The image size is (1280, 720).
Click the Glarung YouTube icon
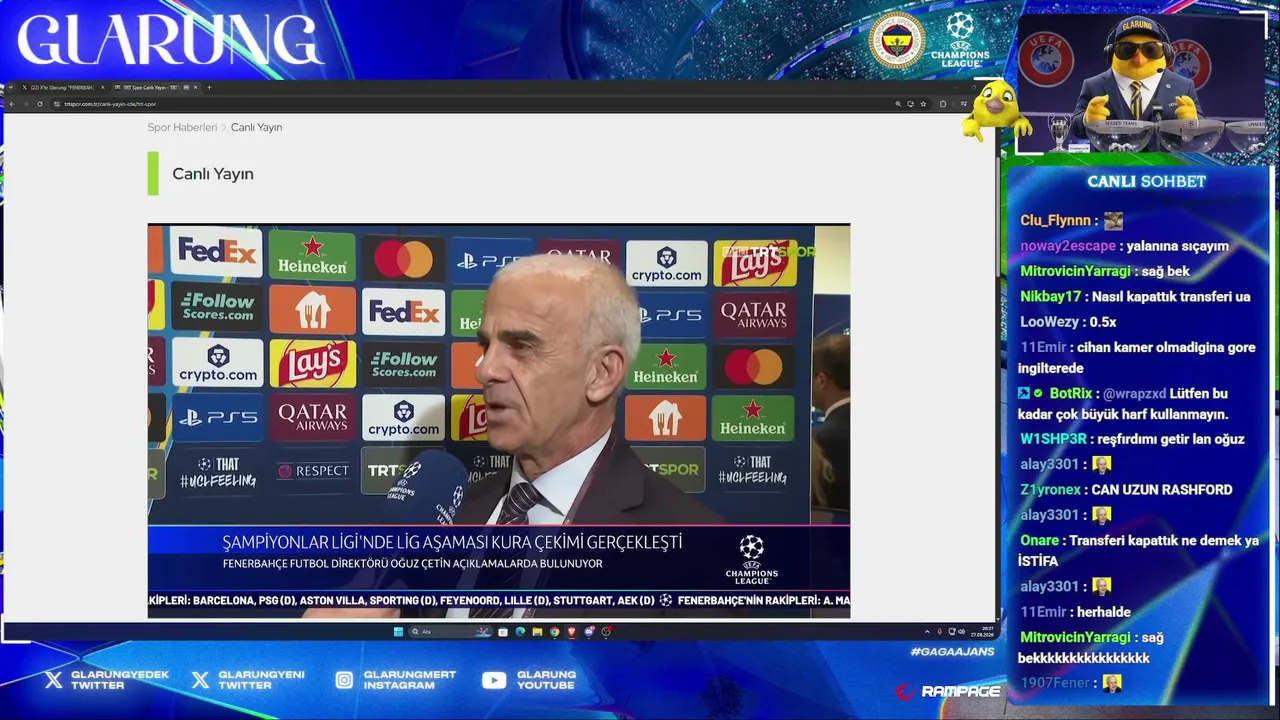[x=494, y=680]
